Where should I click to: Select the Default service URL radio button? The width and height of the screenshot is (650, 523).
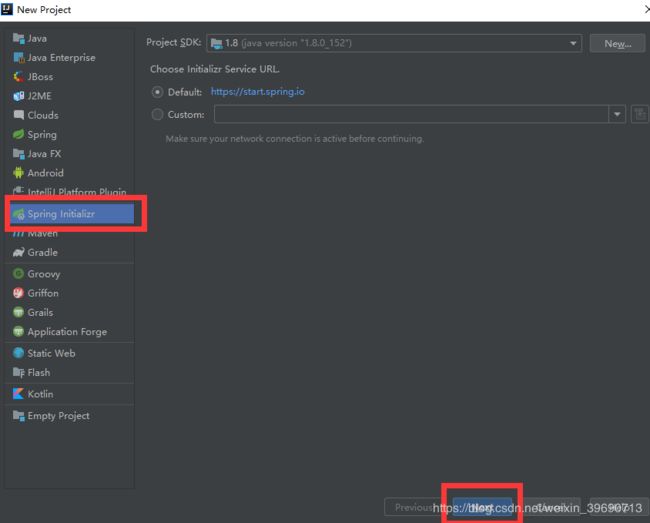157,92
